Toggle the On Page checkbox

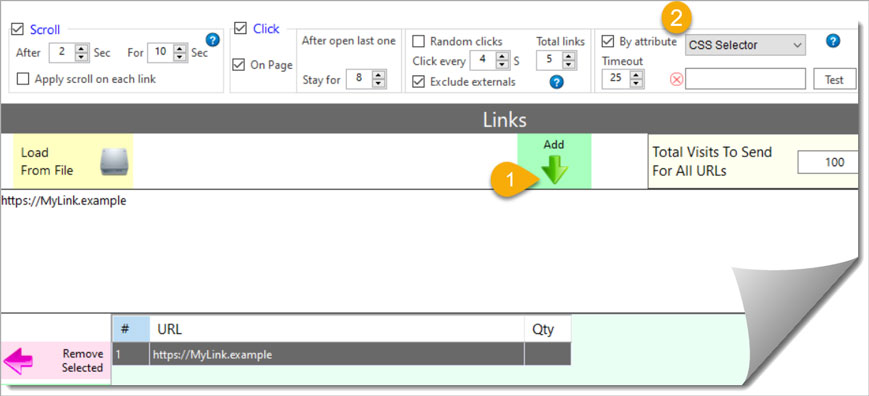pos(238,65)
